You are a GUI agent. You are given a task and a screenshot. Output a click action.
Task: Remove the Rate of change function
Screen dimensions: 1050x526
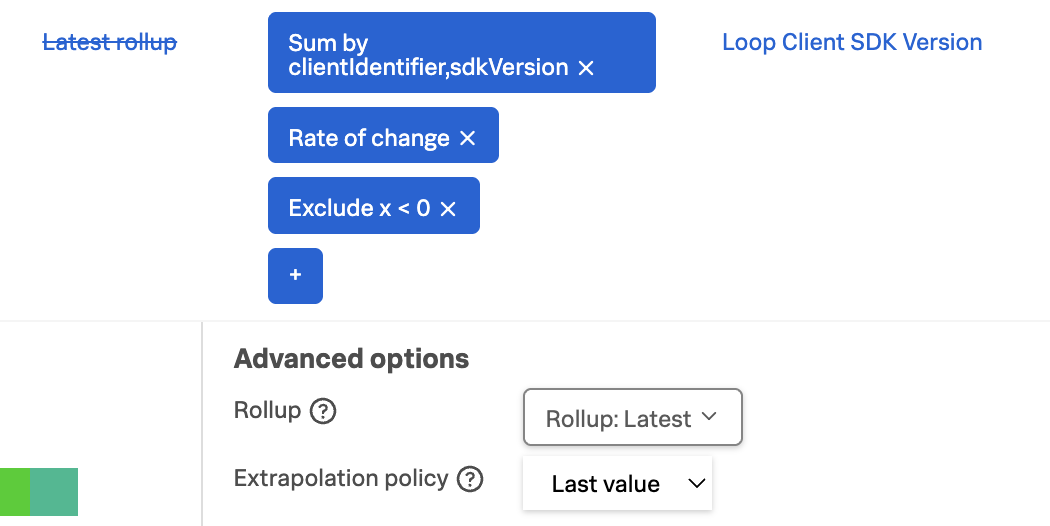click(x=467, y=139)
